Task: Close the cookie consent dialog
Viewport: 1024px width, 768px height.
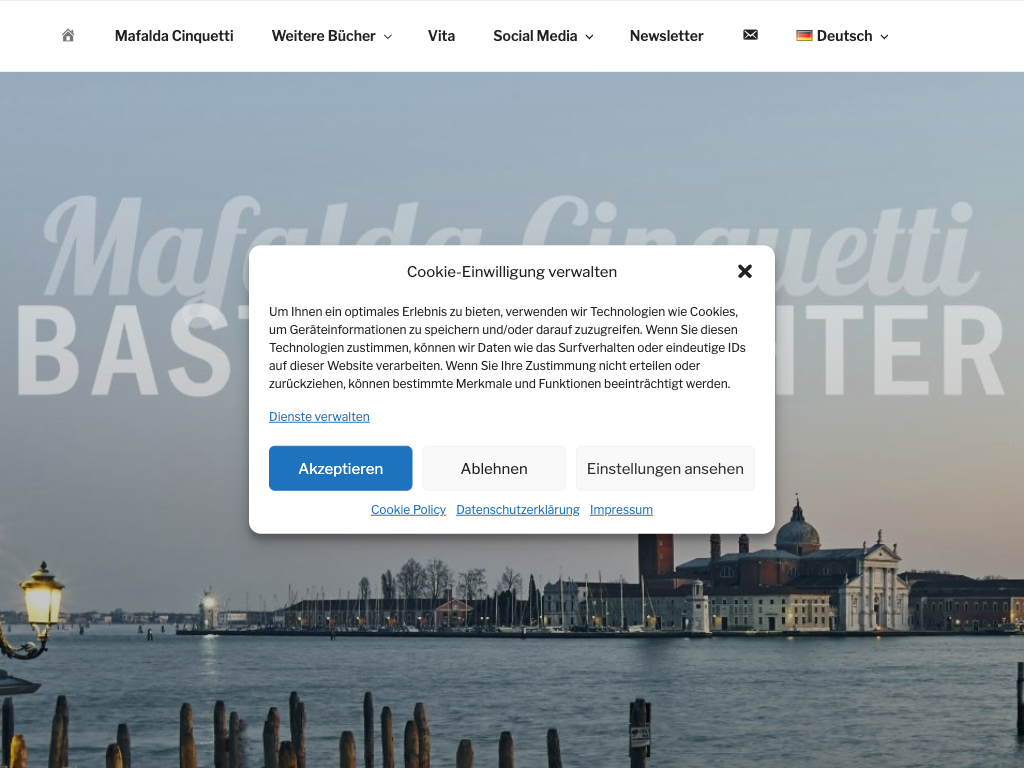Action: tap(744, 271)
